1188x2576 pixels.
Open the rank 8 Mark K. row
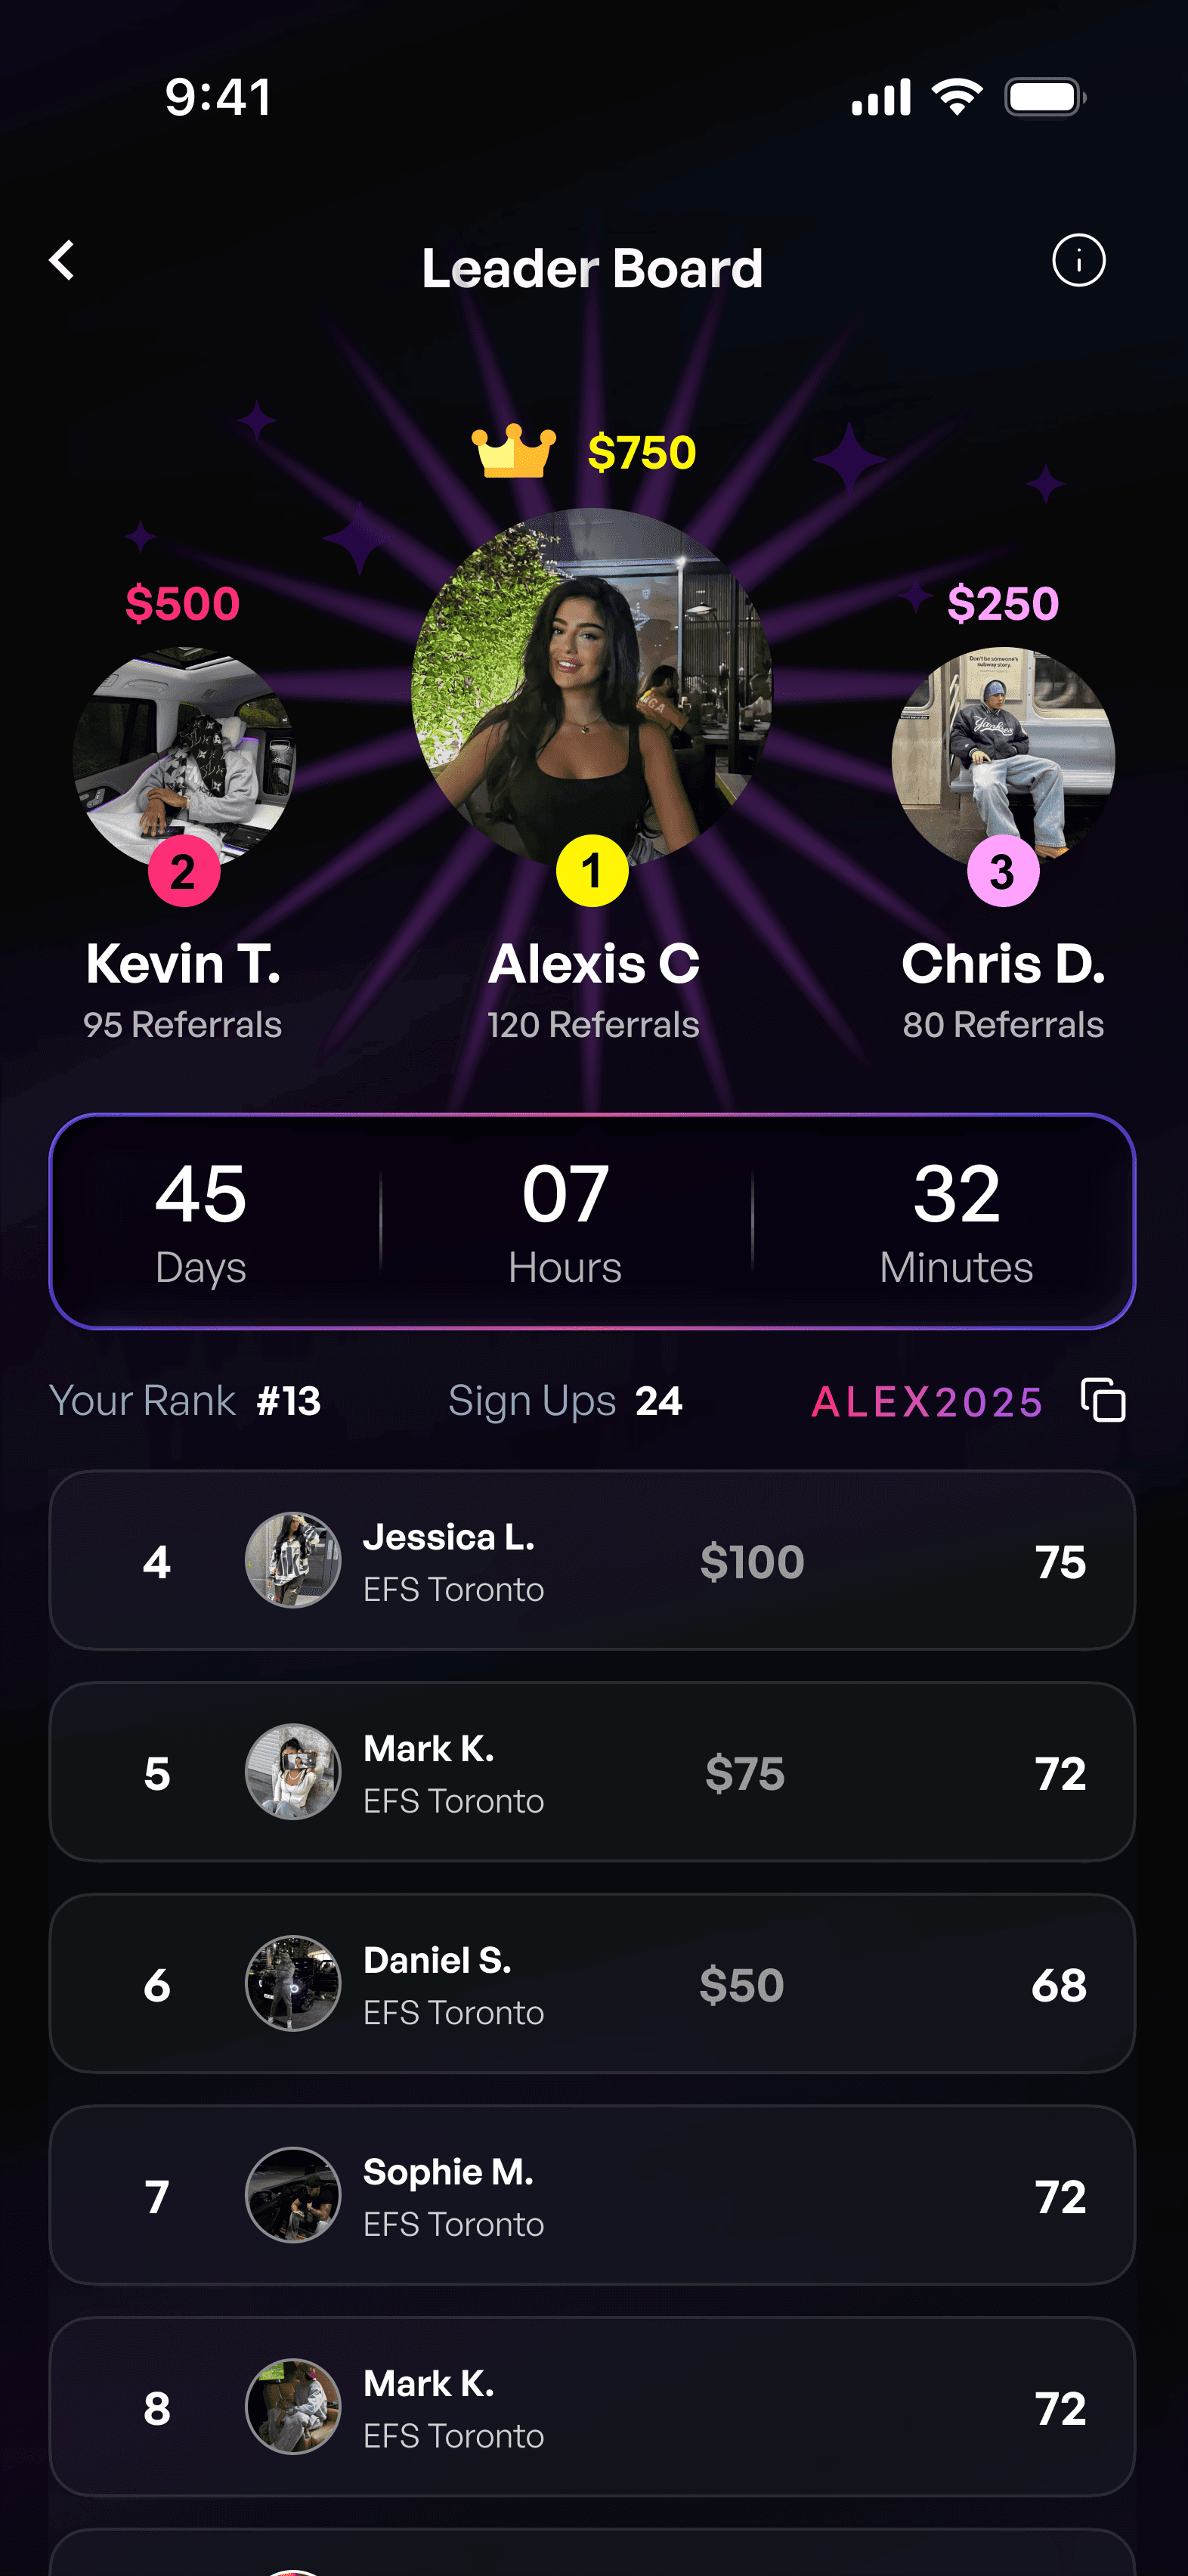592,2407
